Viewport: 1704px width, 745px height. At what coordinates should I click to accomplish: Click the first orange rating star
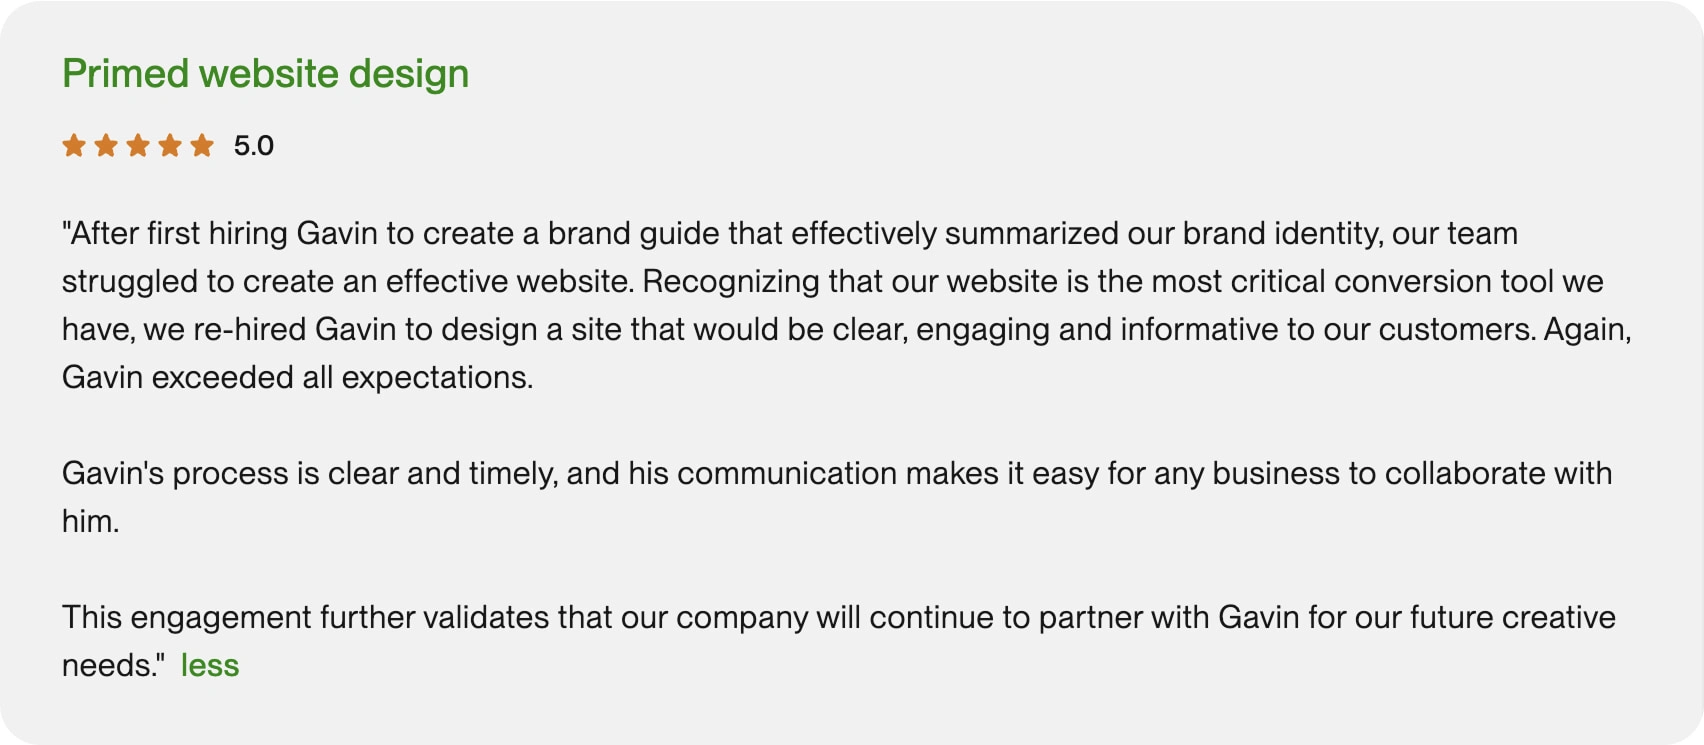[74, 146]
